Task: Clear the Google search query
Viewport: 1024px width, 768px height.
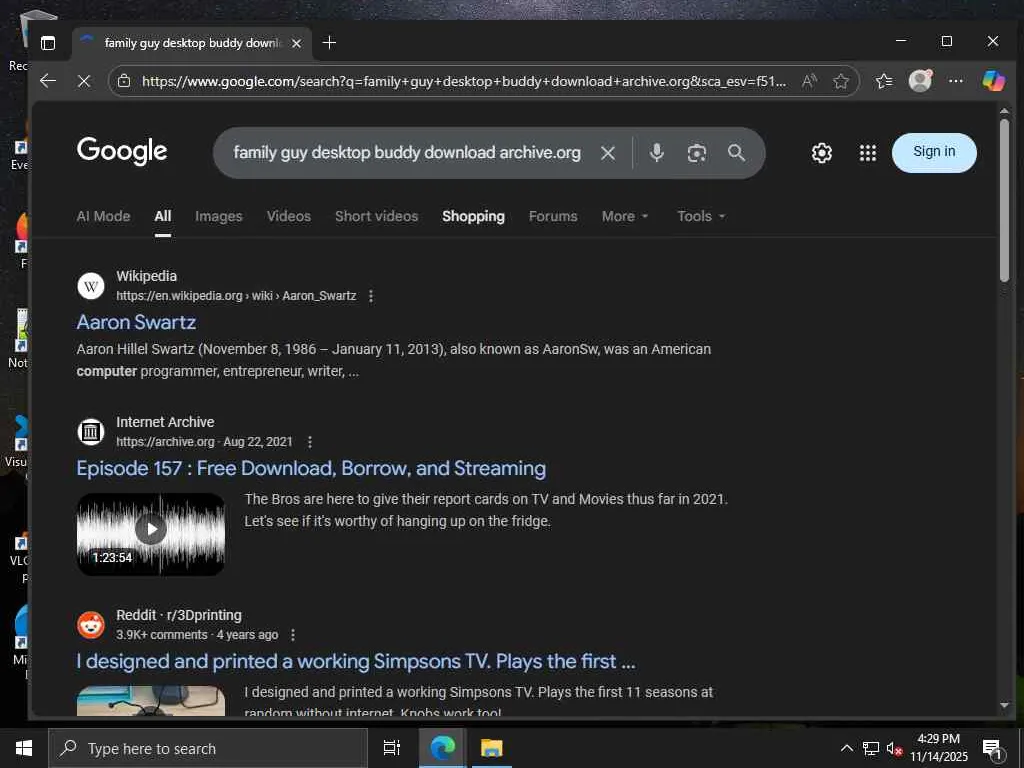Action: tap(608, 153)
